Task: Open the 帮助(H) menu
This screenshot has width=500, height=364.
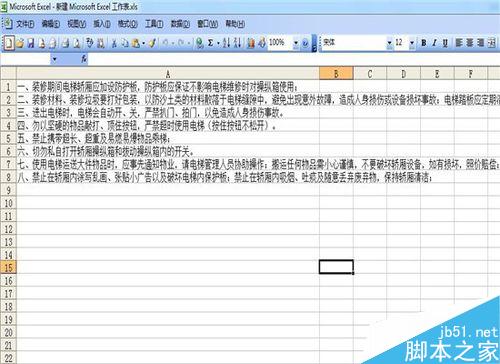Action: click(x=235, y=24)
